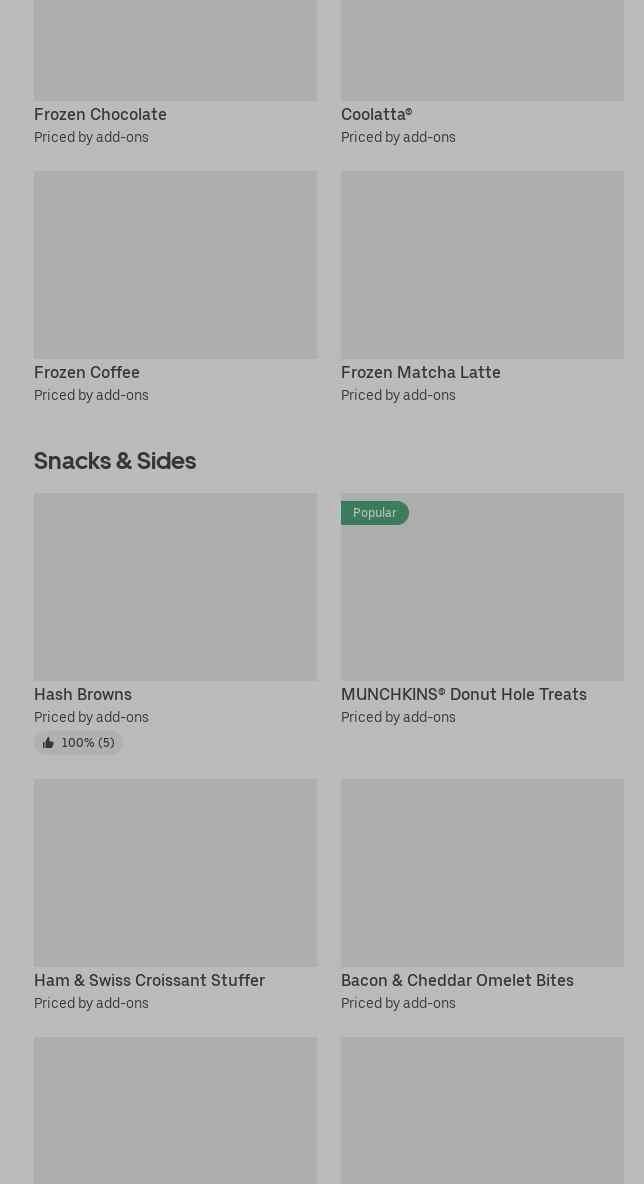
Task: Select the Coolatta® drink title
Action: [376, 115]
